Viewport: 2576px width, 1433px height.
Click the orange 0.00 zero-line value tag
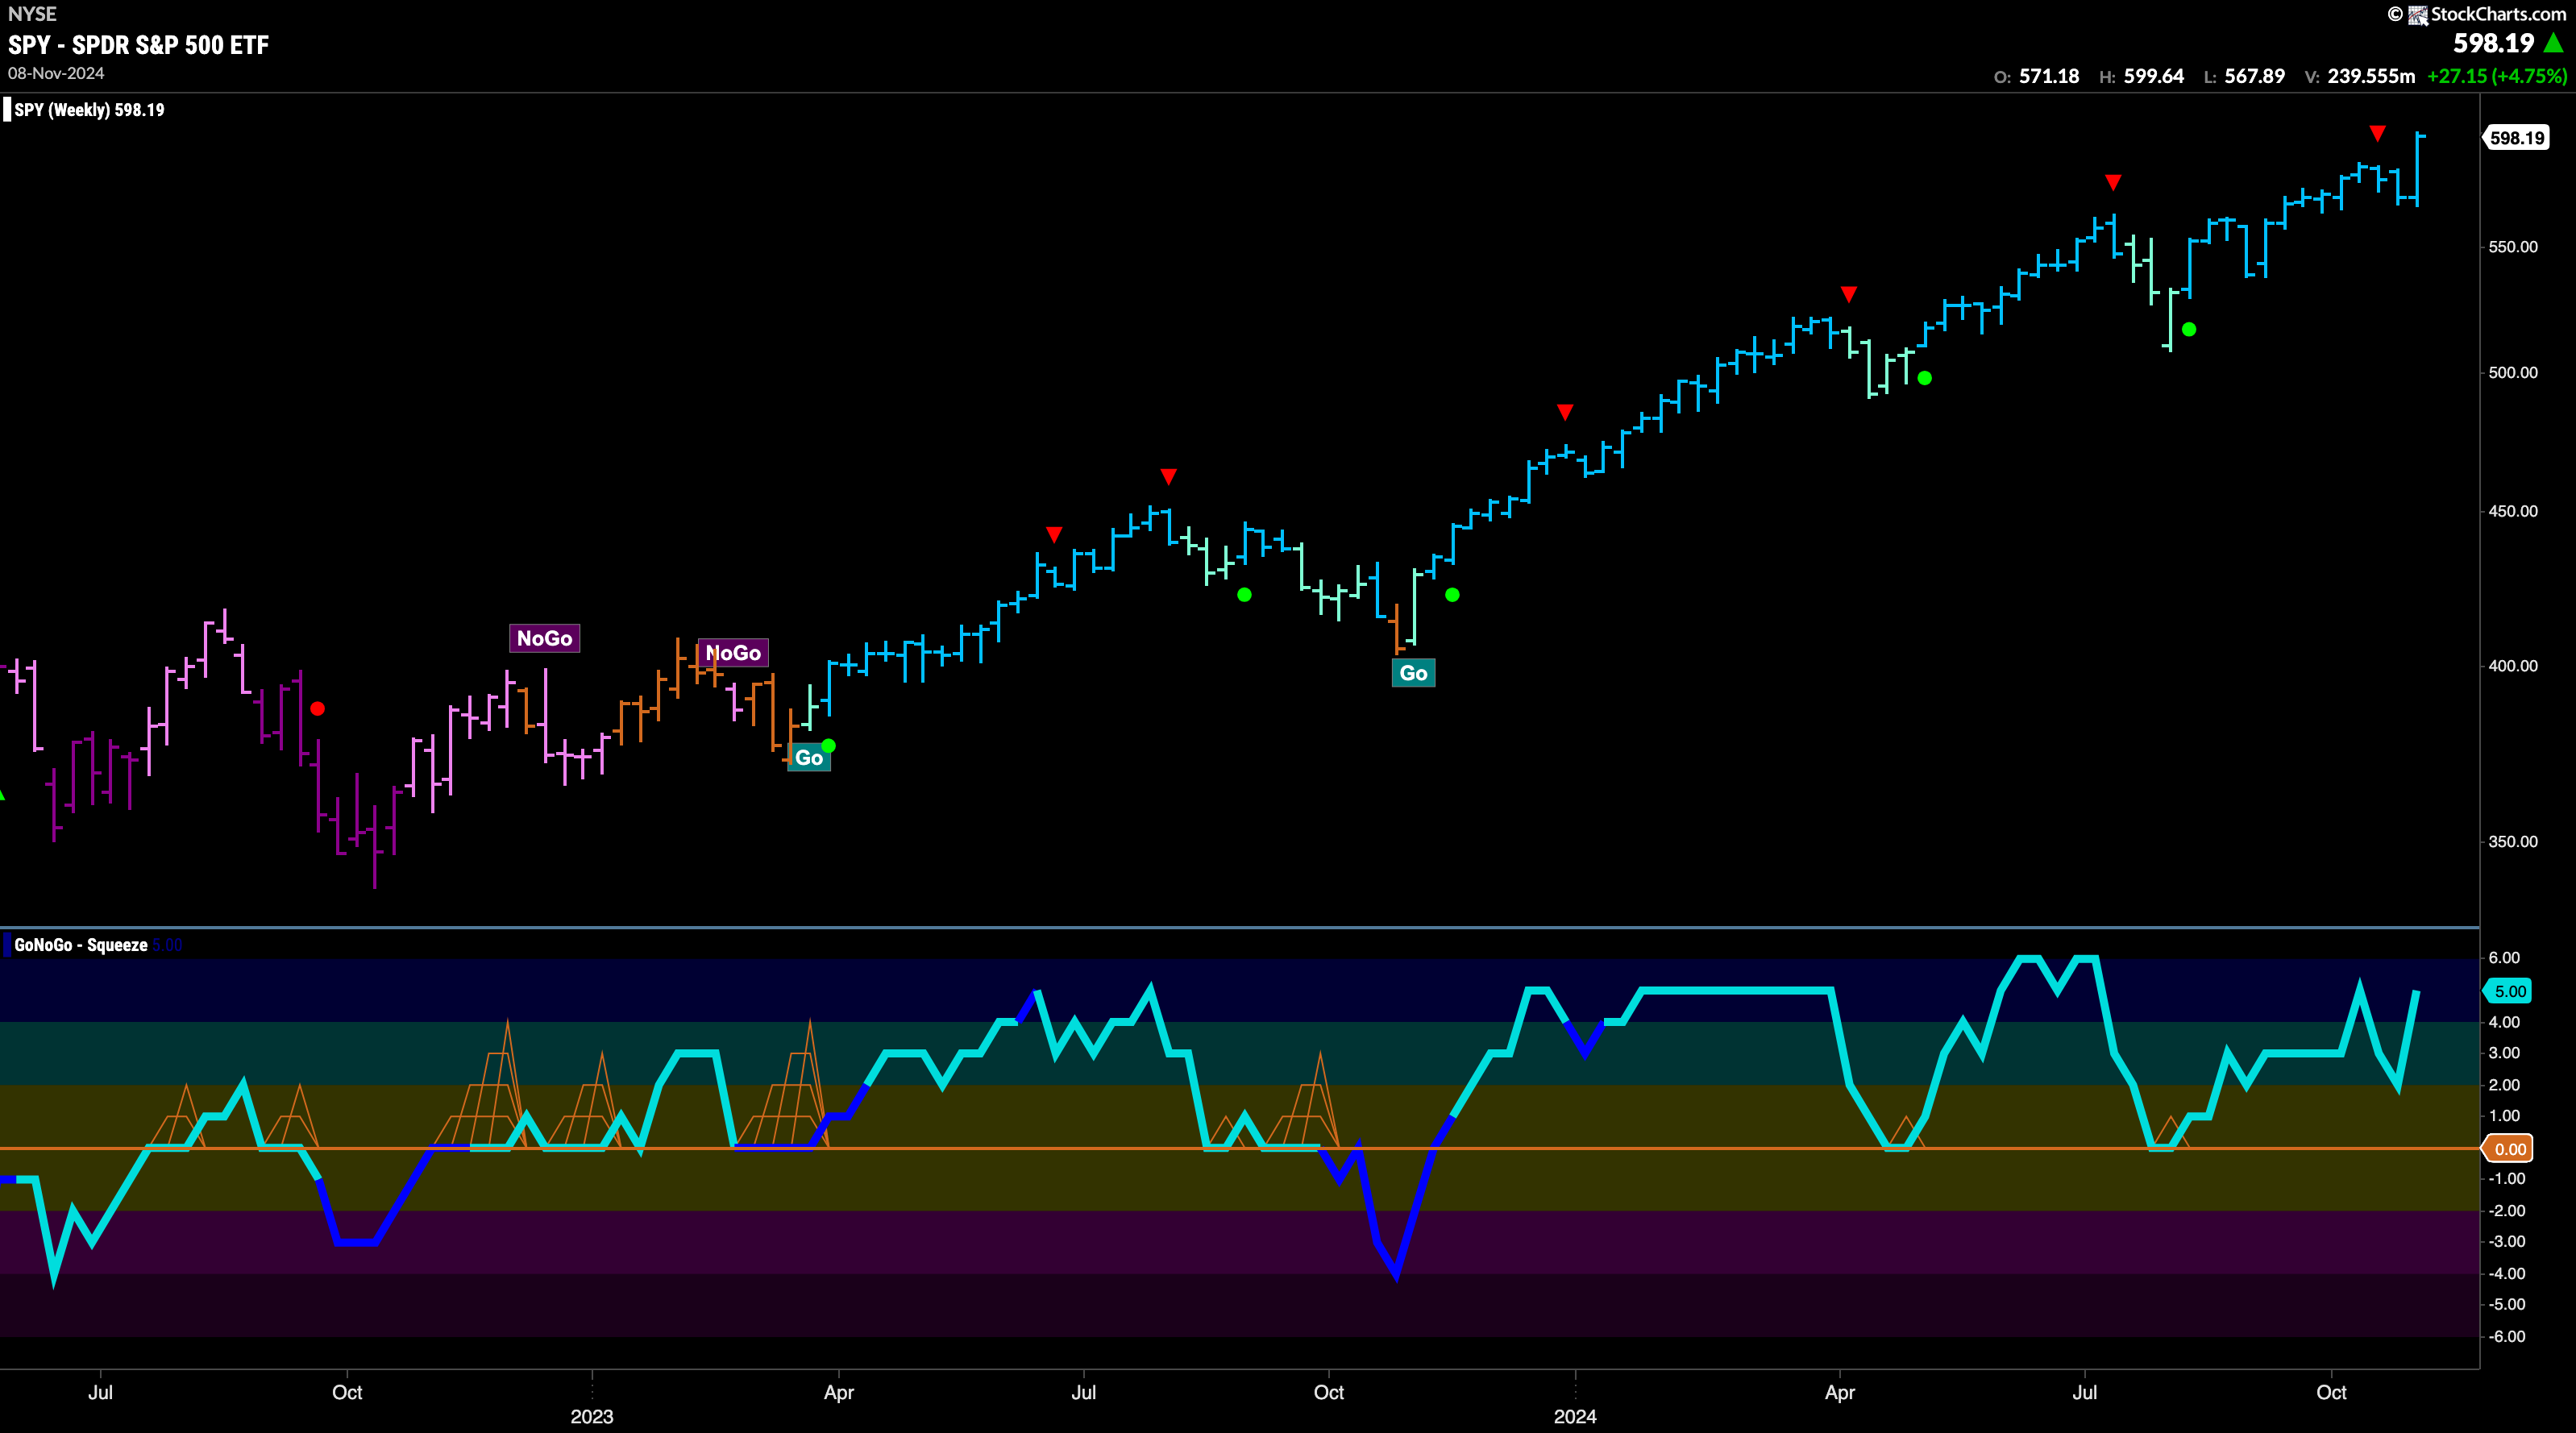2509,1149
